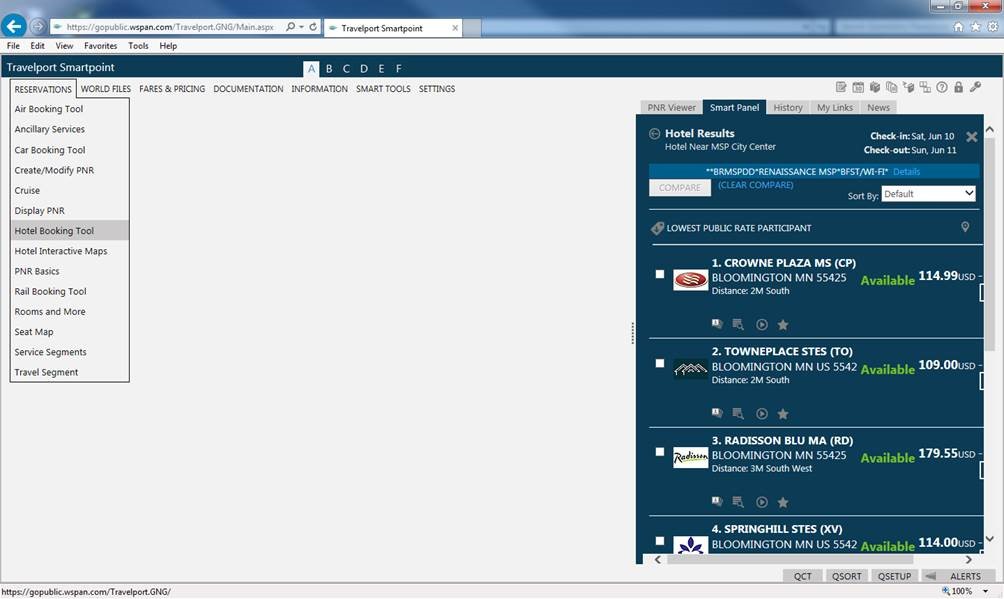This screenshot has width=1004, height=599.
Task: Open the zoom level 100% dropdown arrow
Action: (x=985, y=591)
